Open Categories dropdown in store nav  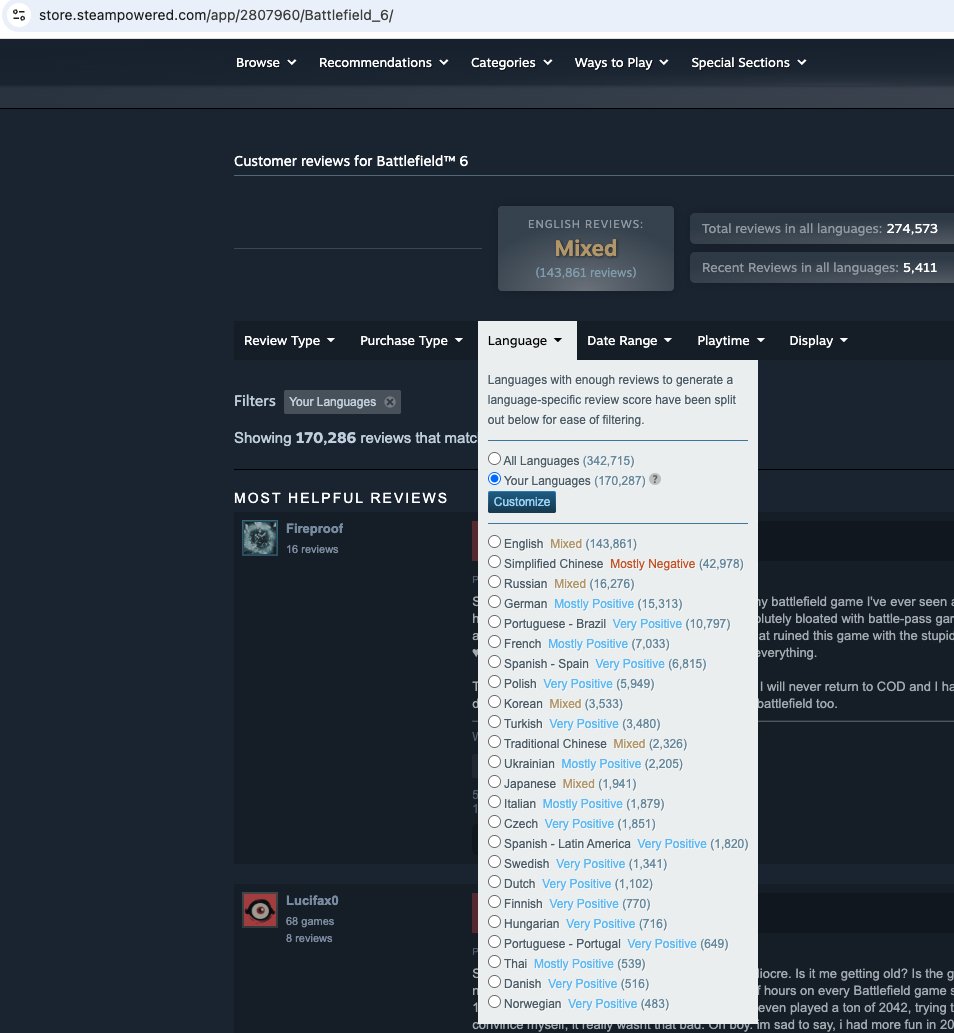point(511,63)
